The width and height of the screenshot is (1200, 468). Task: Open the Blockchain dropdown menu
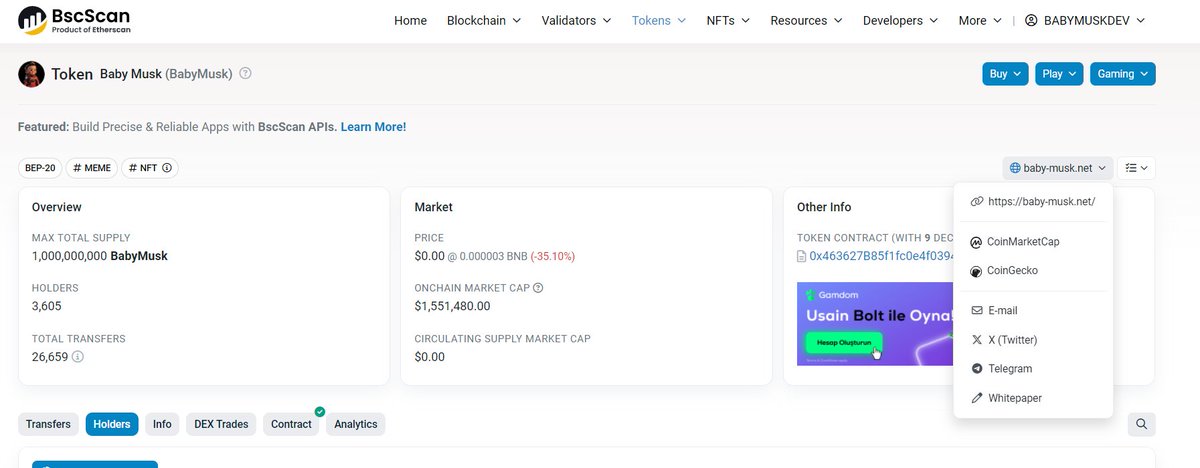484,21
